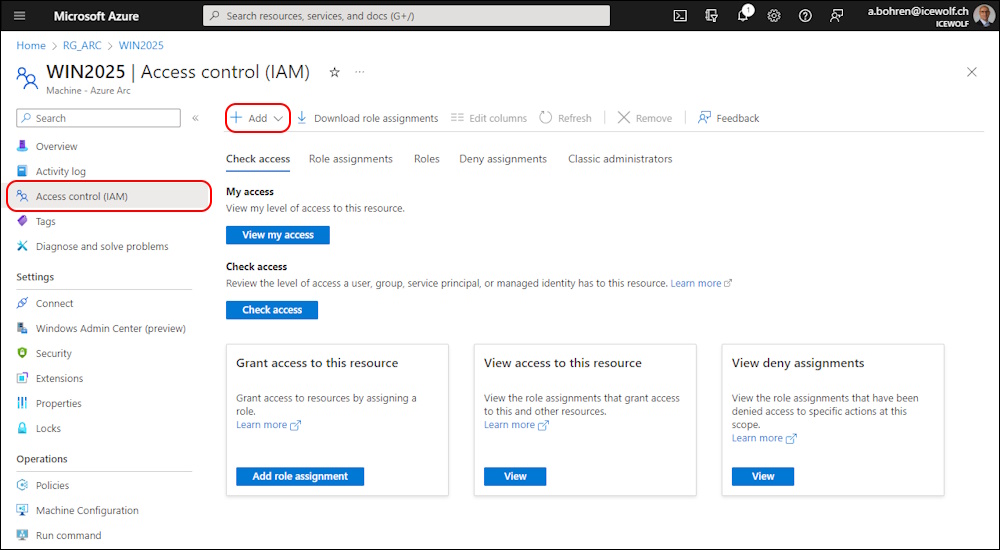Open the Directories and subscriptions filter icon
The width and height of the screenshot is (1000, 550).
[x=712, y=15]
